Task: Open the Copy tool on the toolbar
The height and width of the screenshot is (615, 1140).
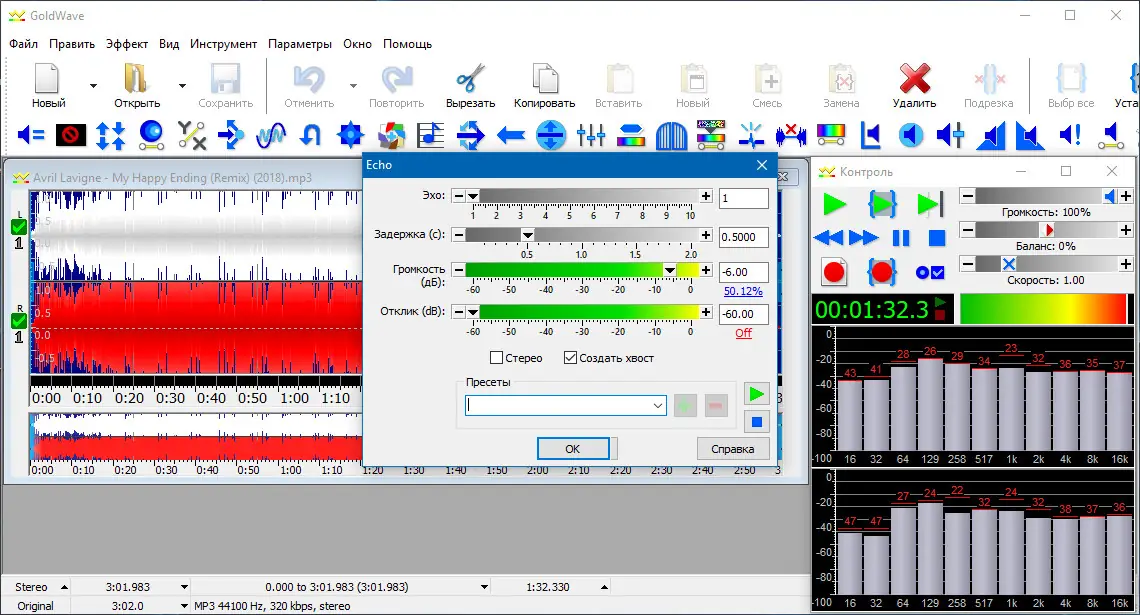Action: 543,84
